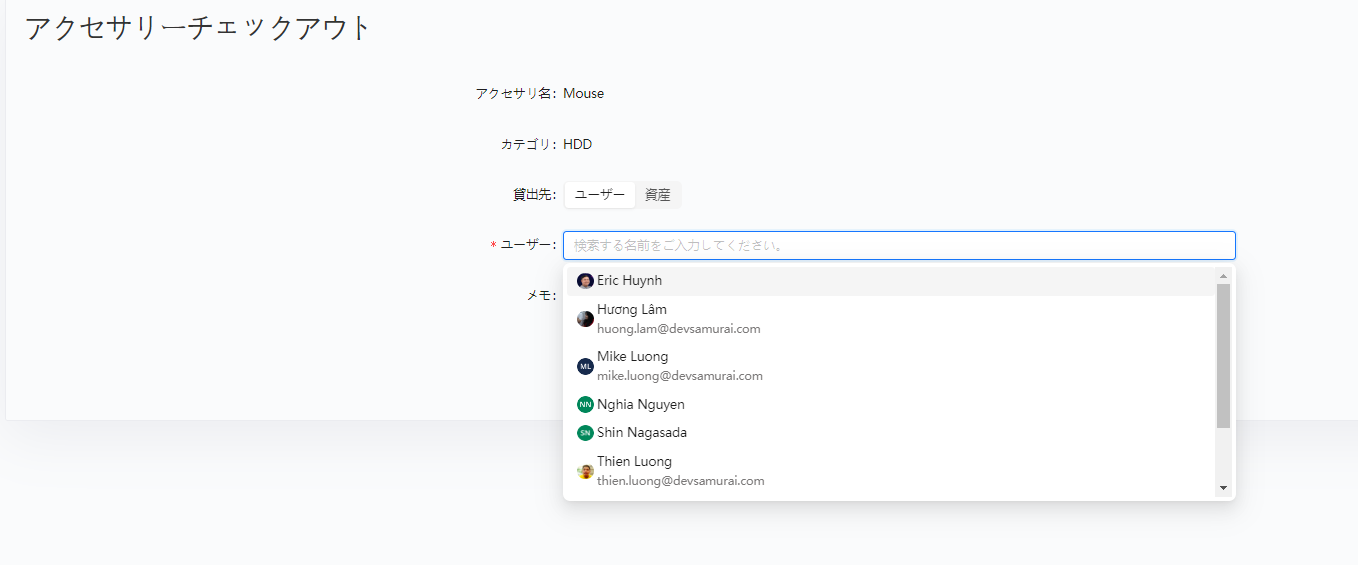Screen dimensions: 1358x565
Task: Select Eric Huynh from the user list
Action: (x=630, y=281)
